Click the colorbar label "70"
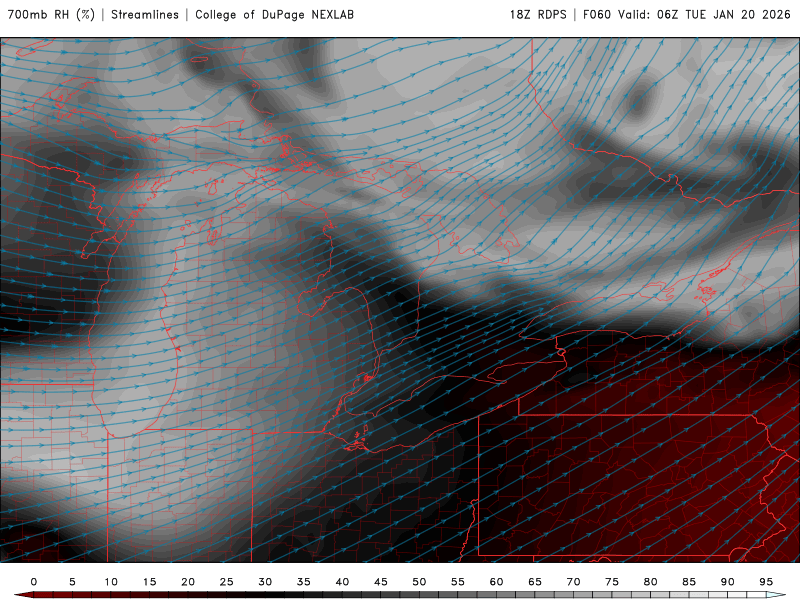 (x=573, y=582)
